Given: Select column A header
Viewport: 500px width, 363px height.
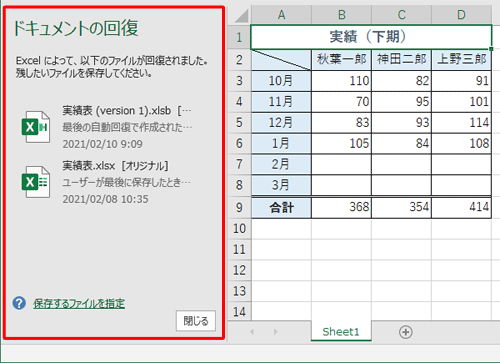Looking at the screenshot, I should click(281, 15).
